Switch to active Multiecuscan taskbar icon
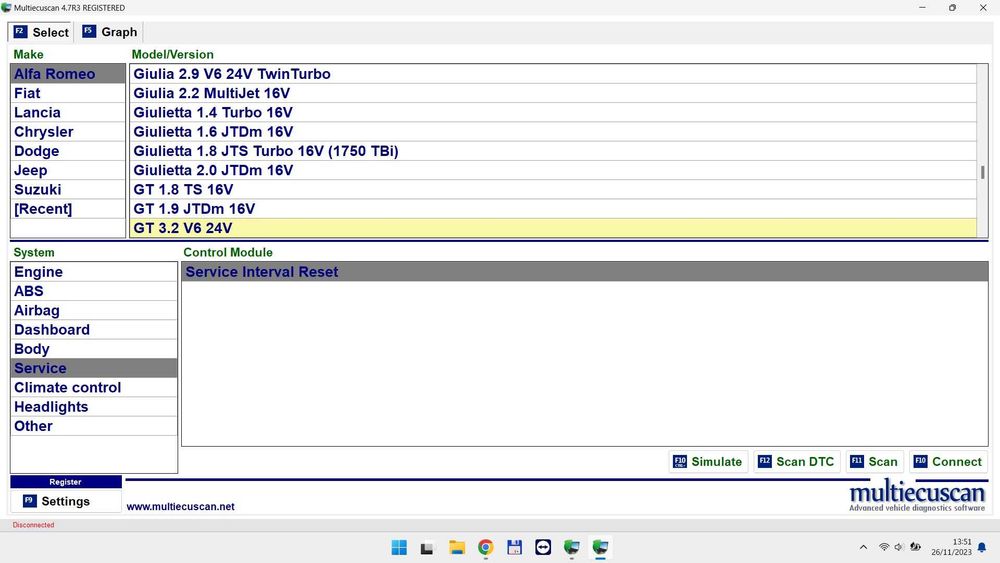1000x563 pixels. [600, 547]
